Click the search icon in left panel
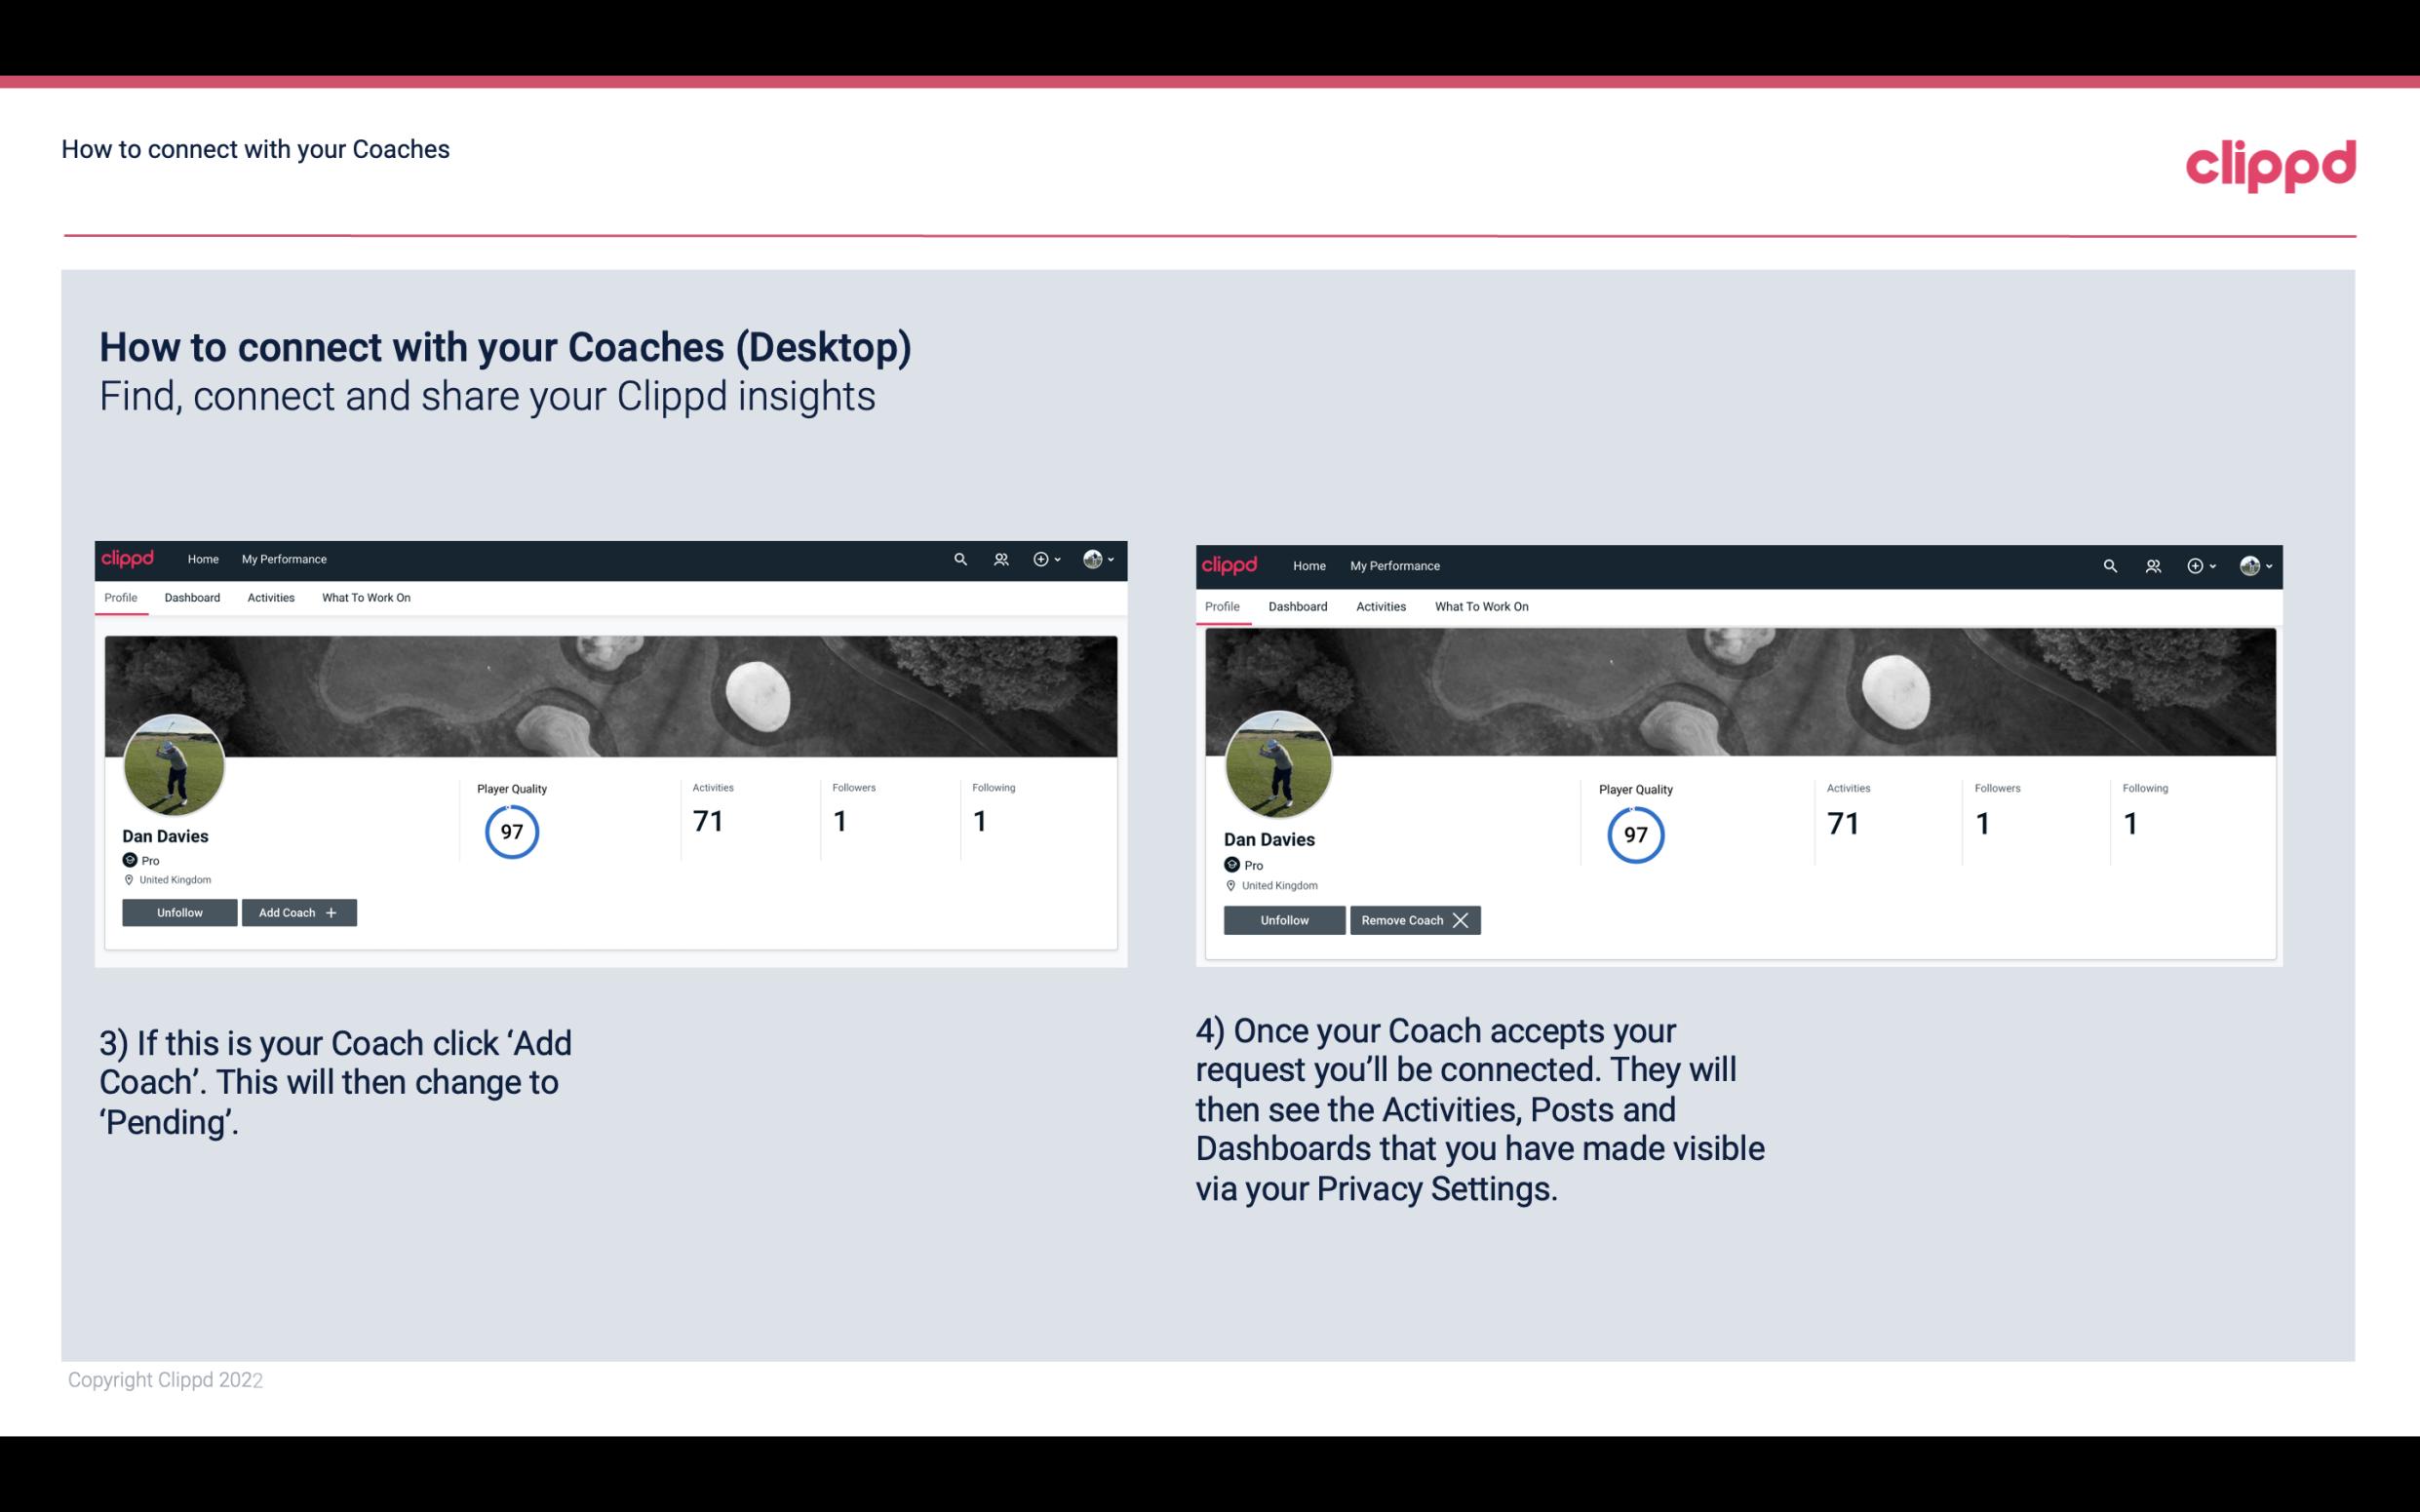 click(961, 558)
